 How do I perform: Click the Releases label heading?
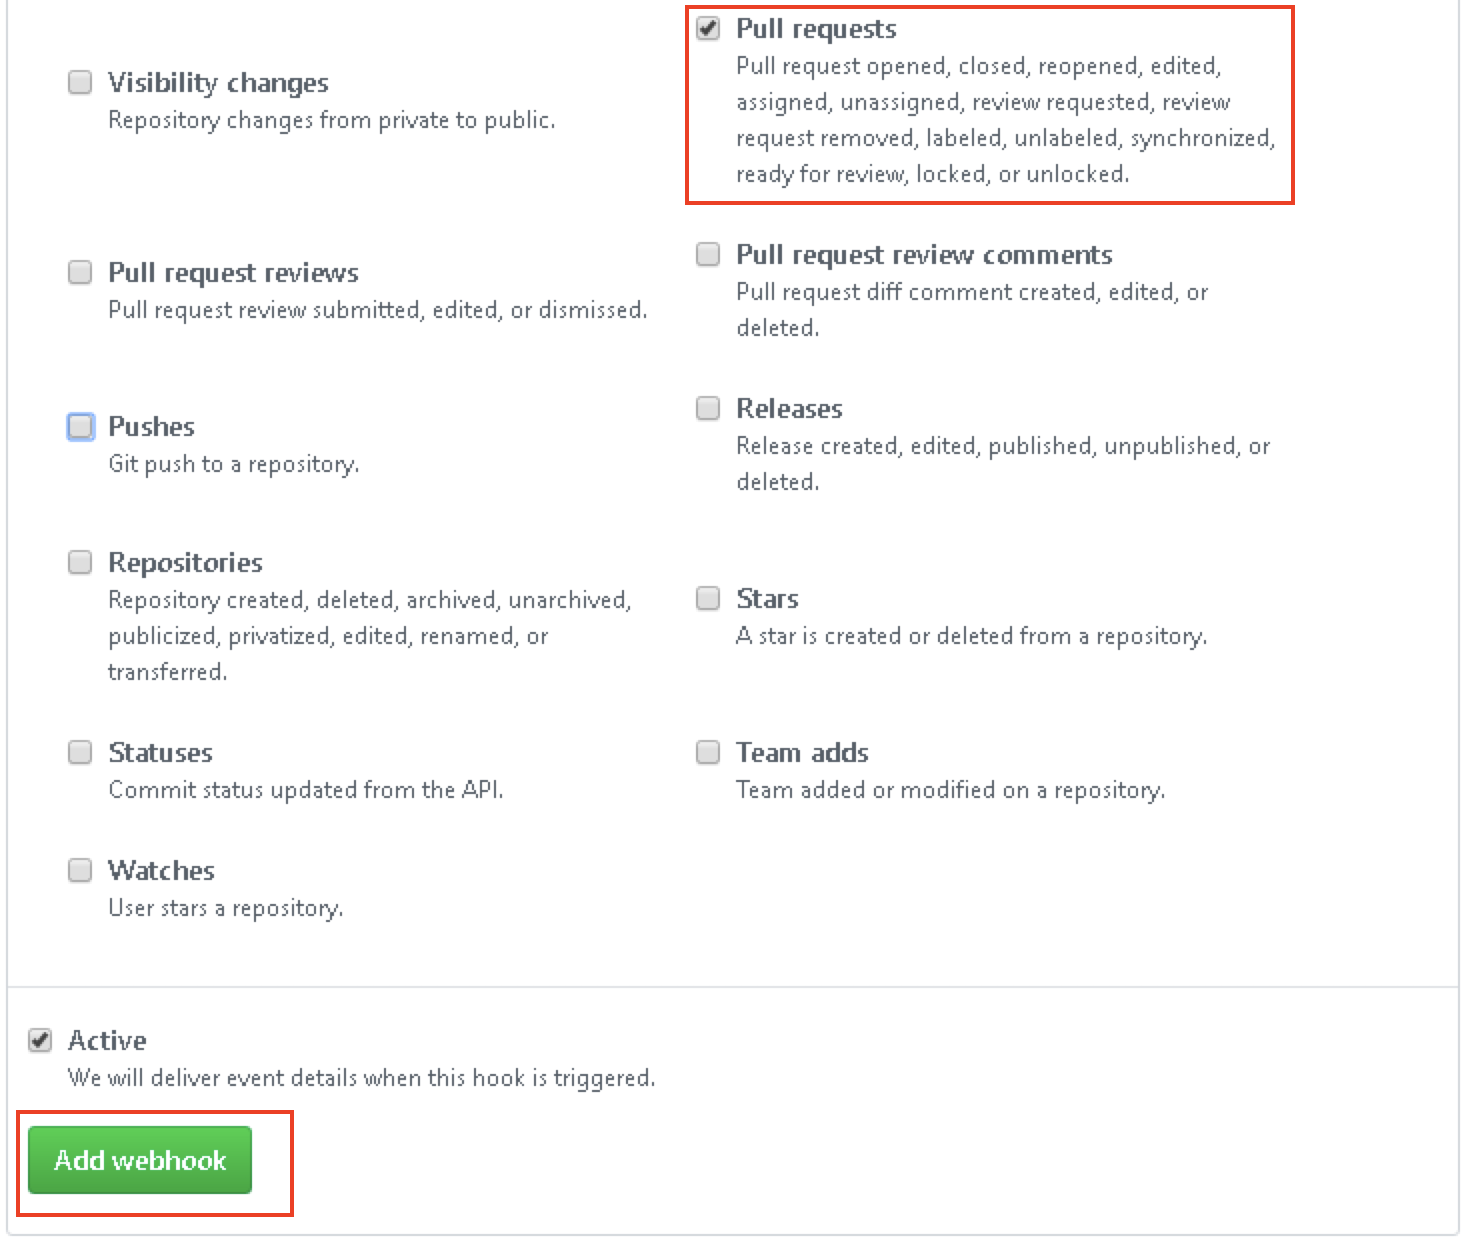click(789, 409)
